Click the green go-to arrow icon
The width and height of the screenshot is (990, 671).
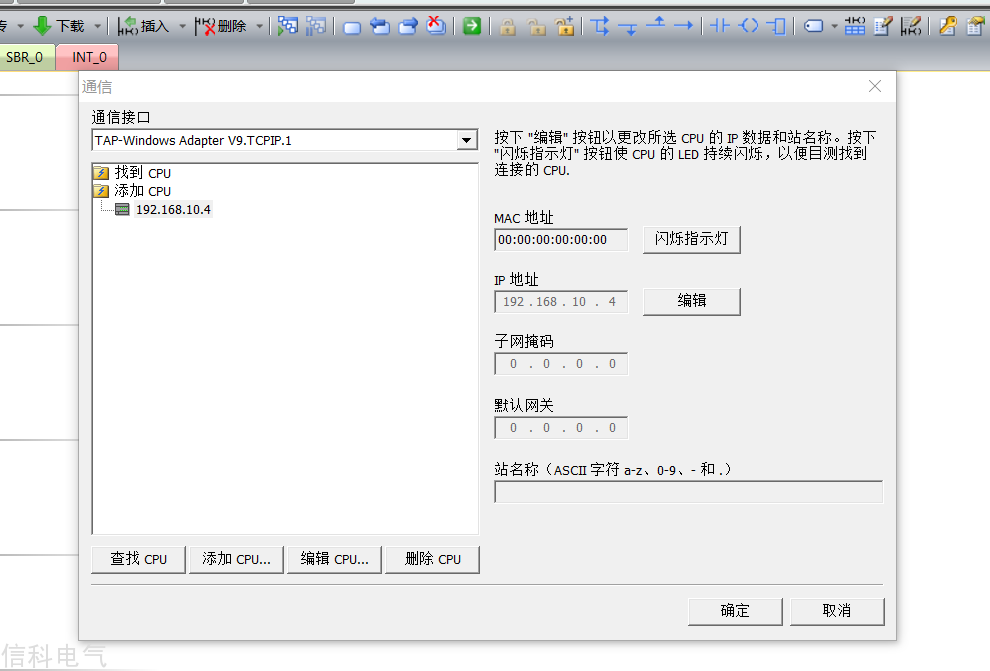[x=472, y=26]
